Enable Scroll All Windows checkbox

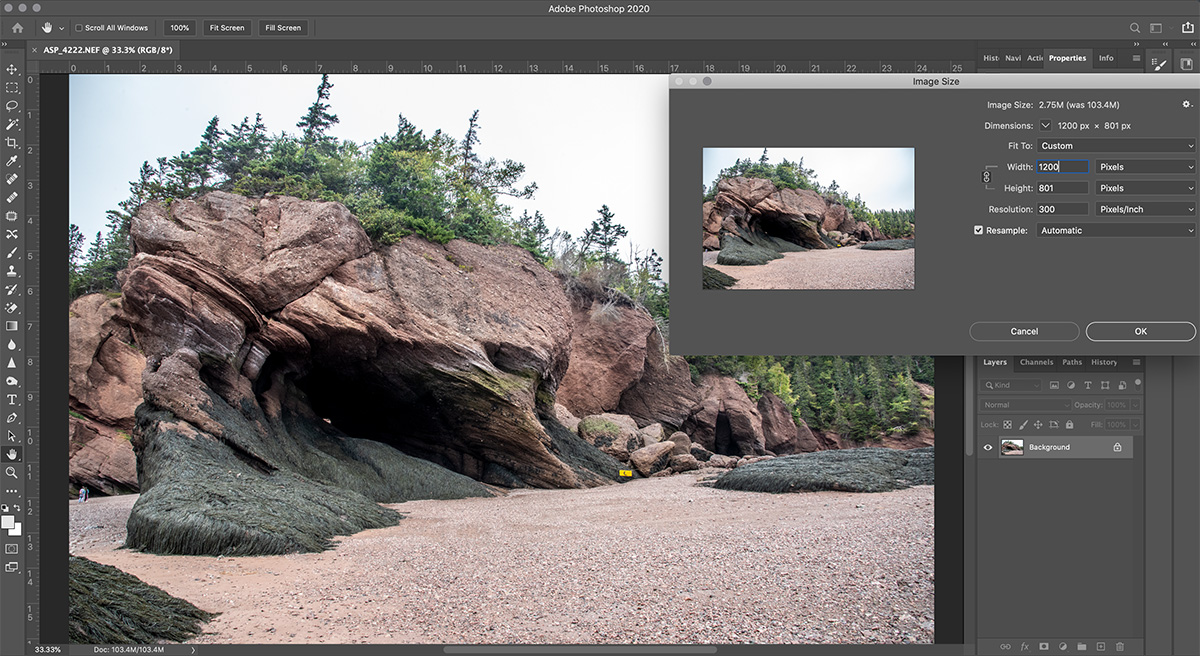(79, 28)
